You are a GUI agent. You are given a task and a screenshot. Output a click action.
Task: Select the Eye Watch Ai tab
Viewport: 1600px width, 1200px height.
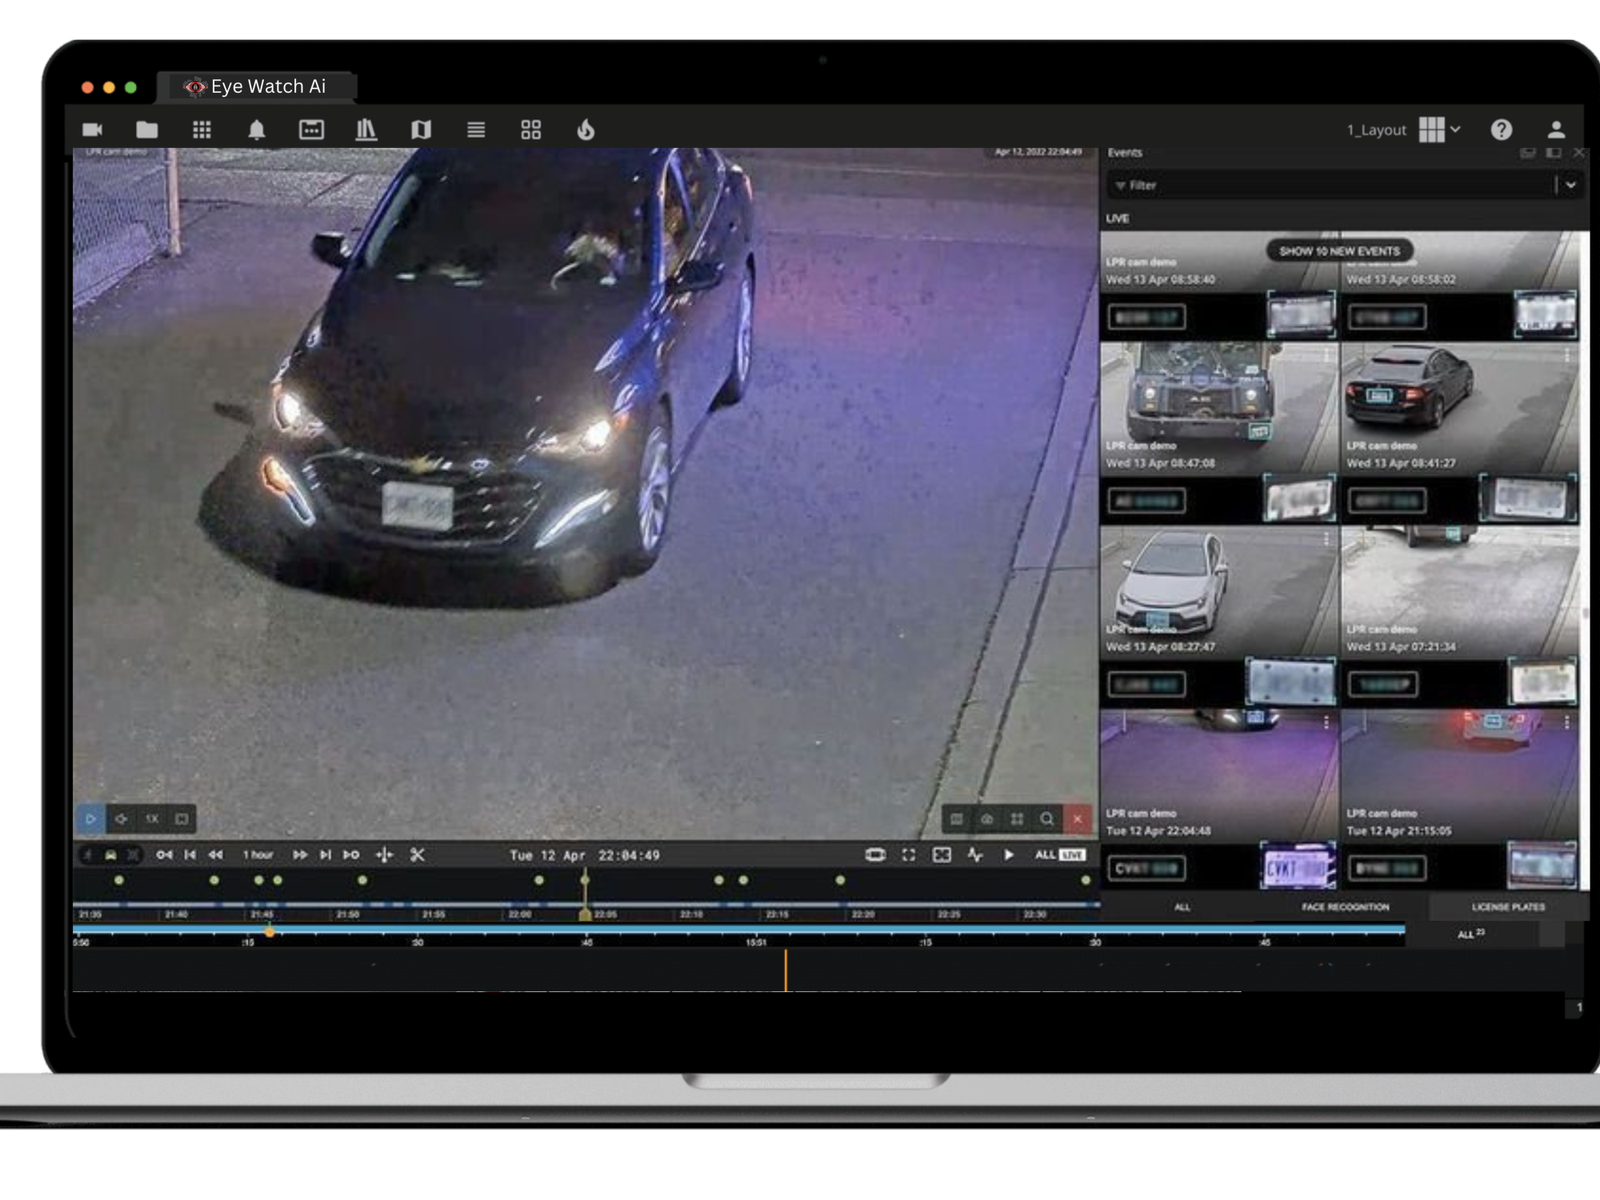tap(256, 87)
